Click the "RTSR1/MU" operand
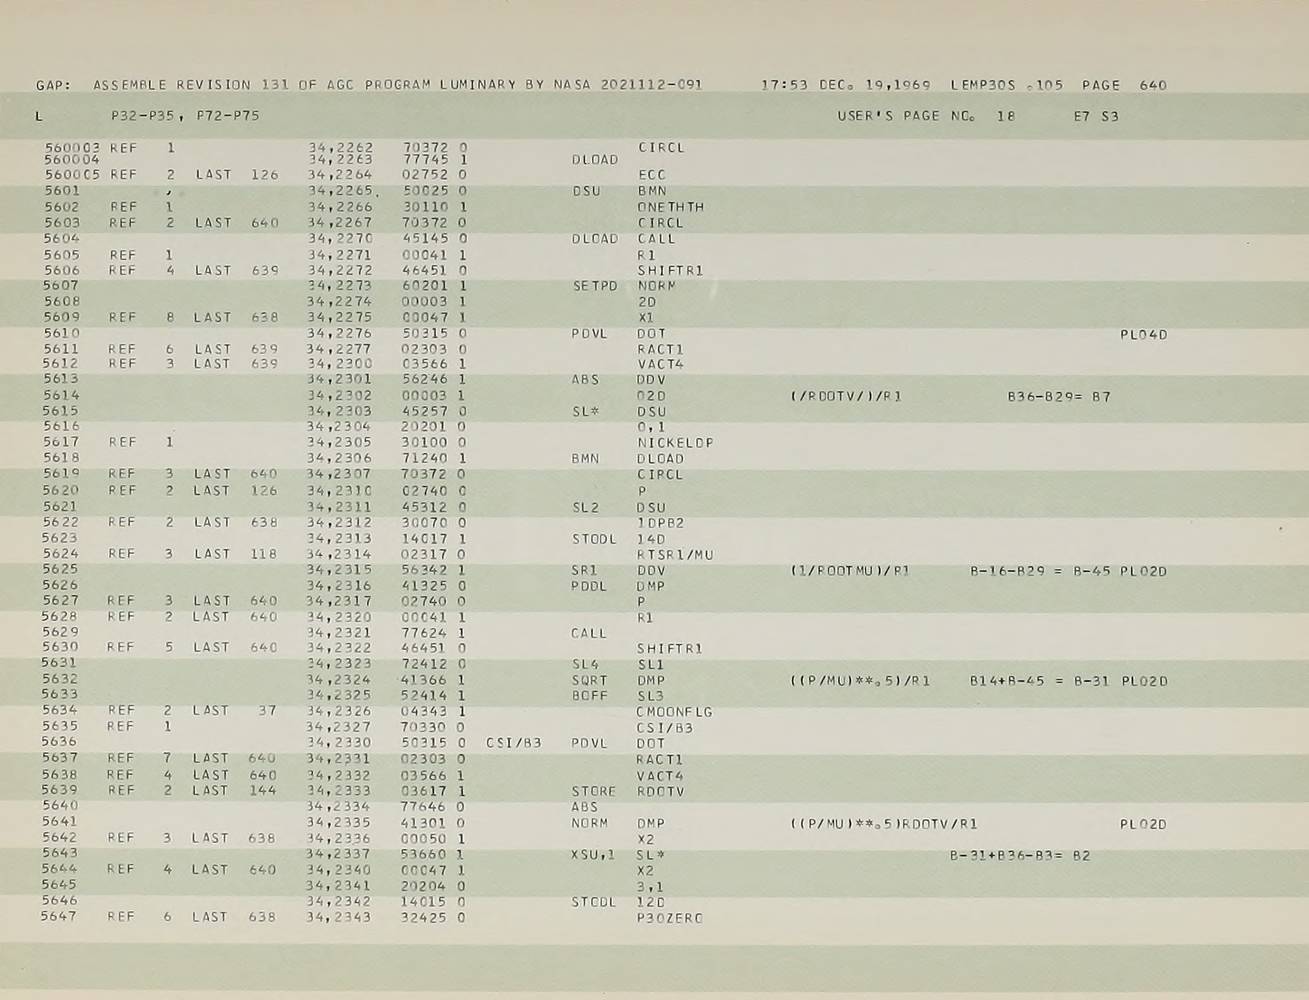Viewport: 1309px width, 1000px height. pyautogui.click(x=675, y=555)
